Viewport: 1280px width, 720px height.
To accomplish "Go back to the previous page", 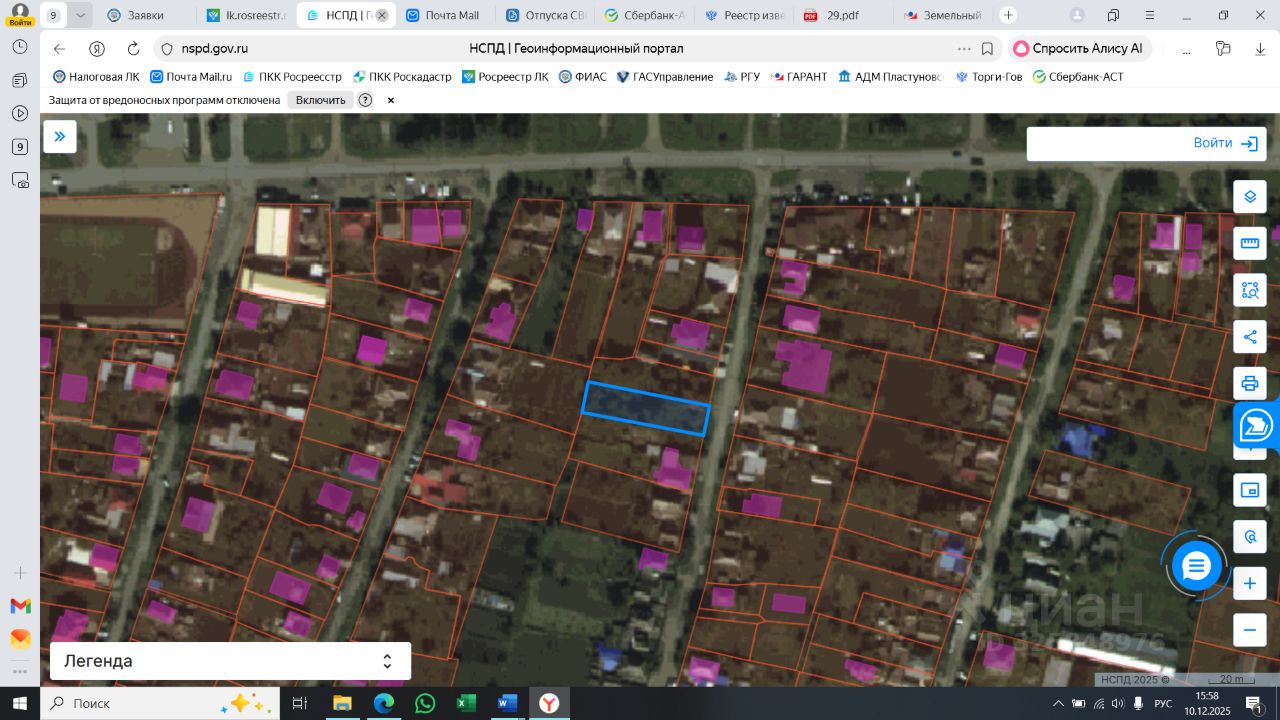I will click(x=59, y=49).
